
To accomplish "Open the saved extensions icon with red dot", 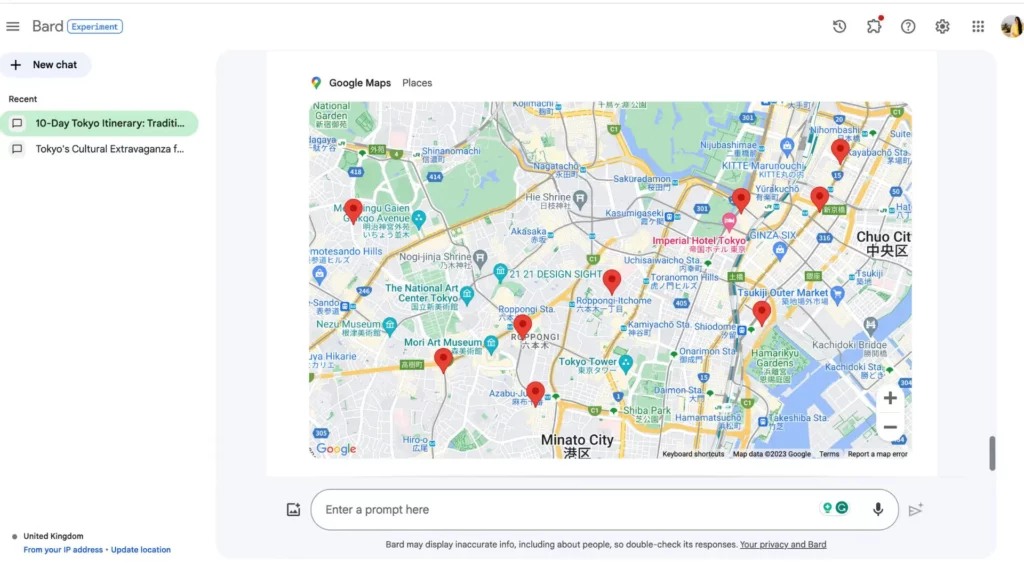I will point(874,27).
